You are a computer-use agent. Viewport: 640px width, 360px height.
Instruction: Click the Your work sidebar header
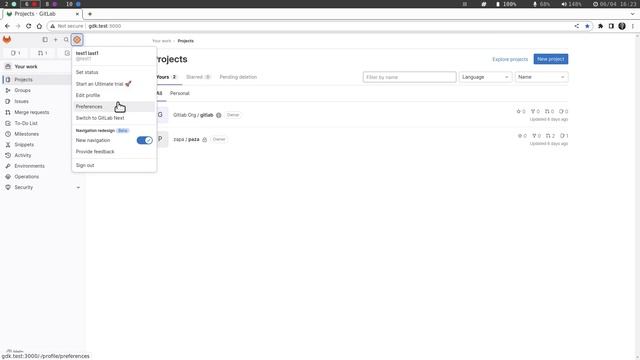(26, 67)
